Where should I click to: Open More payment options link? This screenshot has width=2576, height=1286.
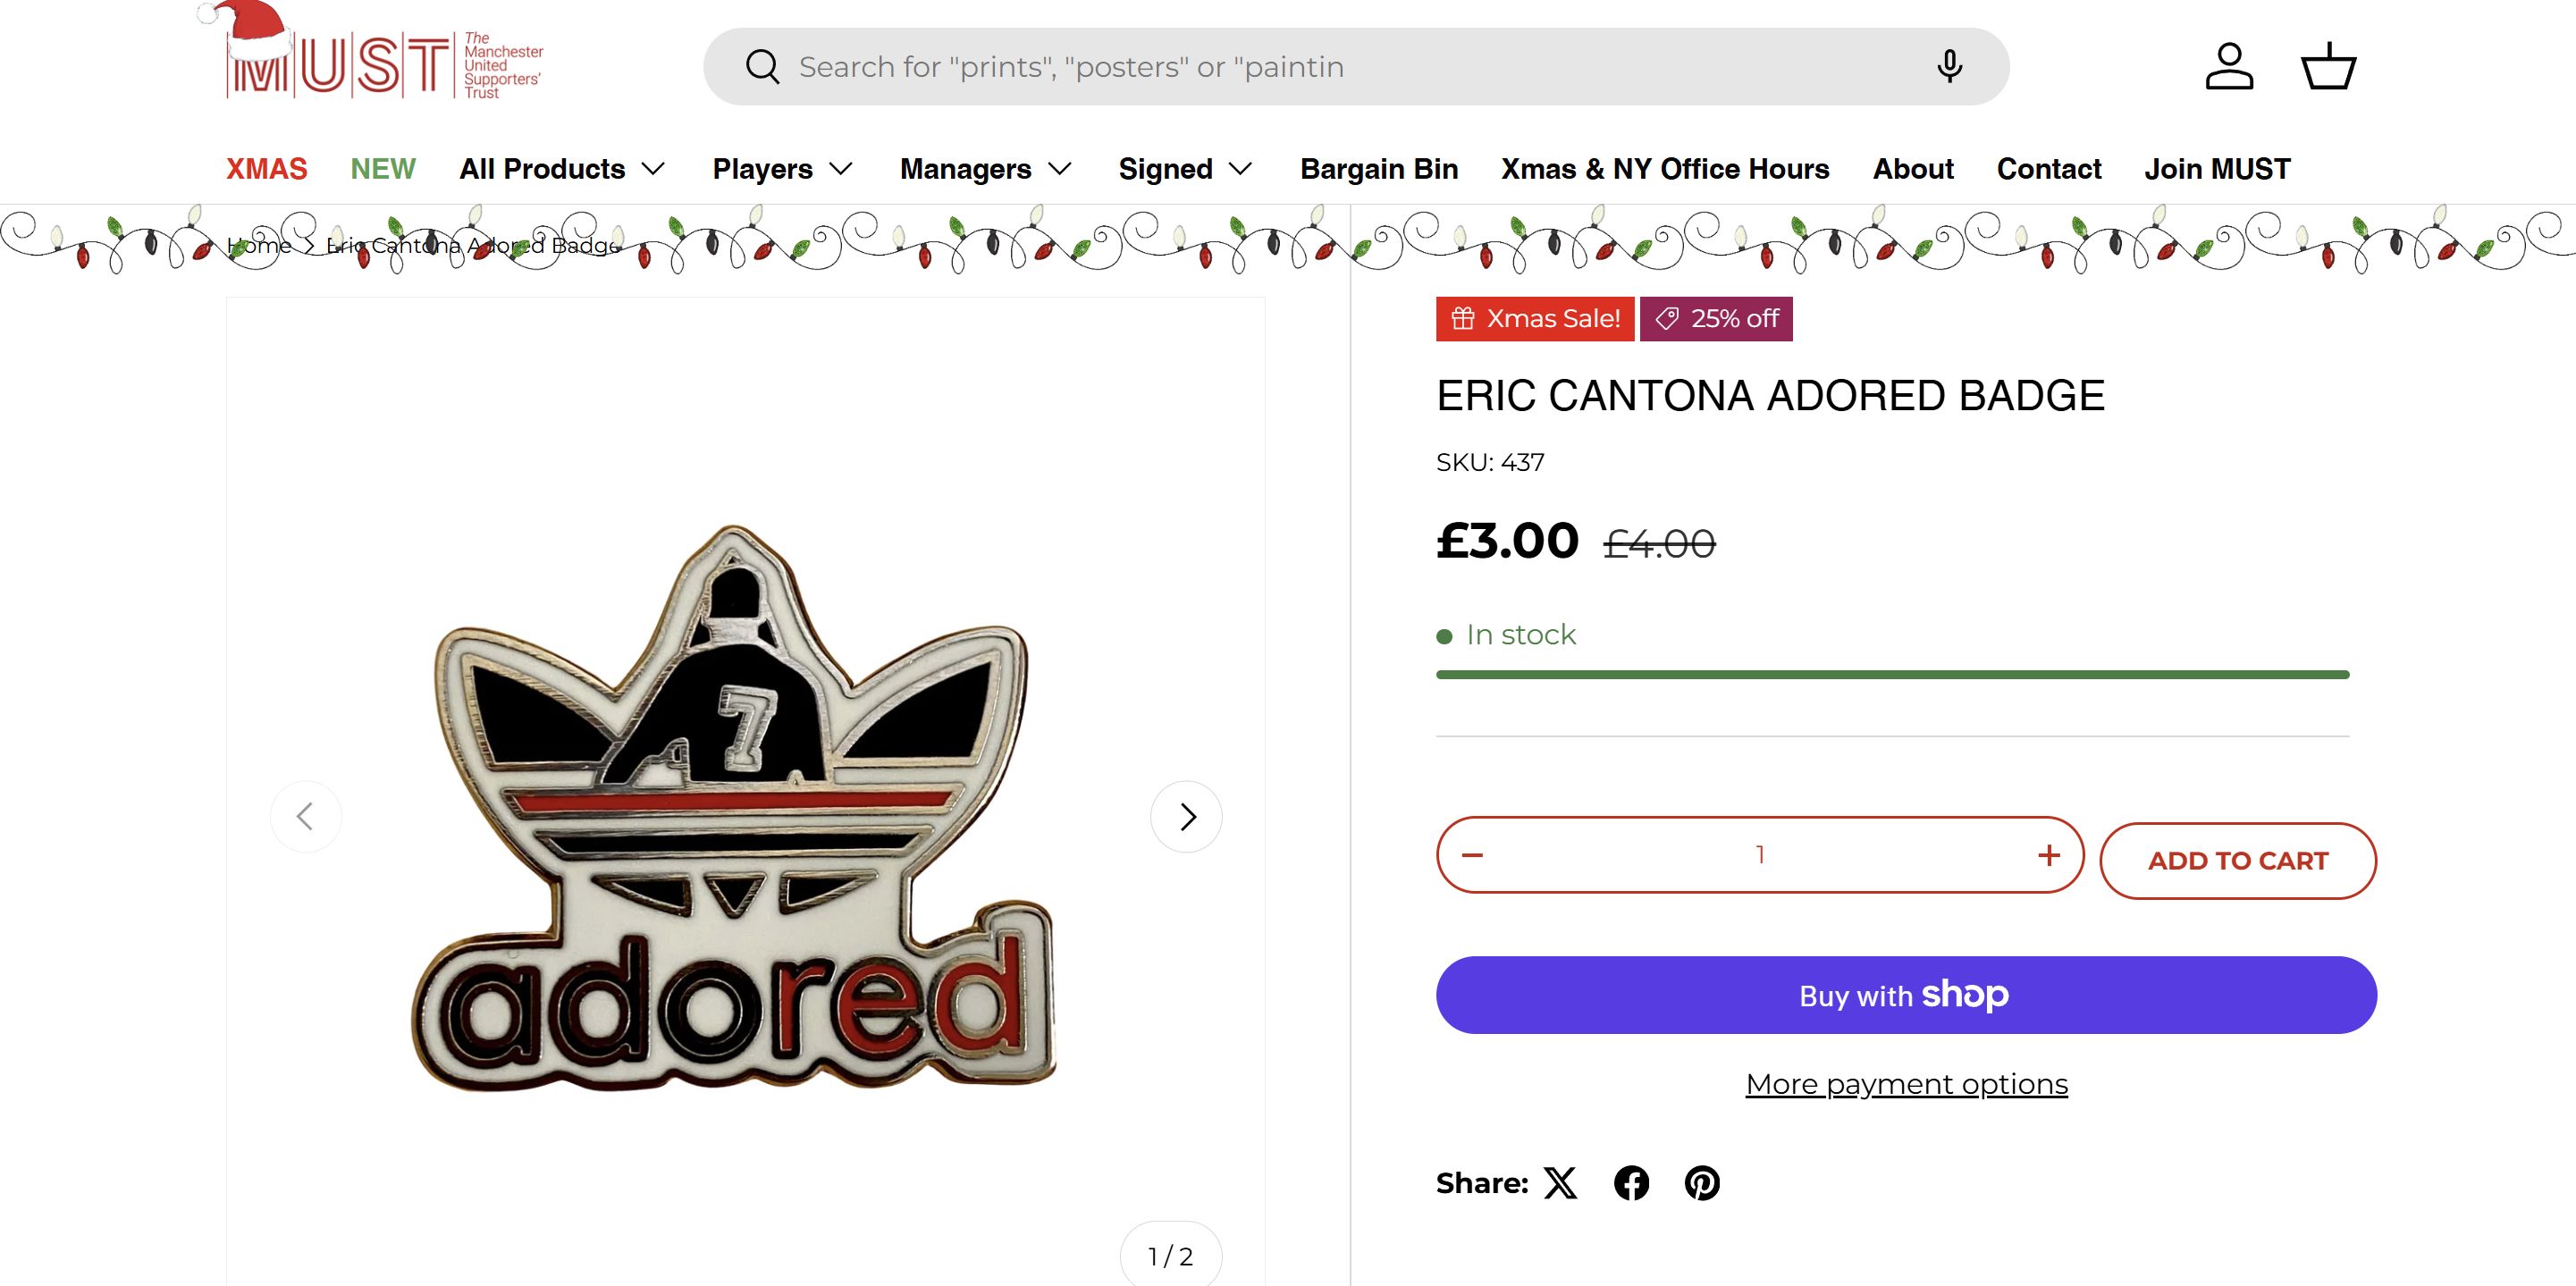point(1906,1084)
